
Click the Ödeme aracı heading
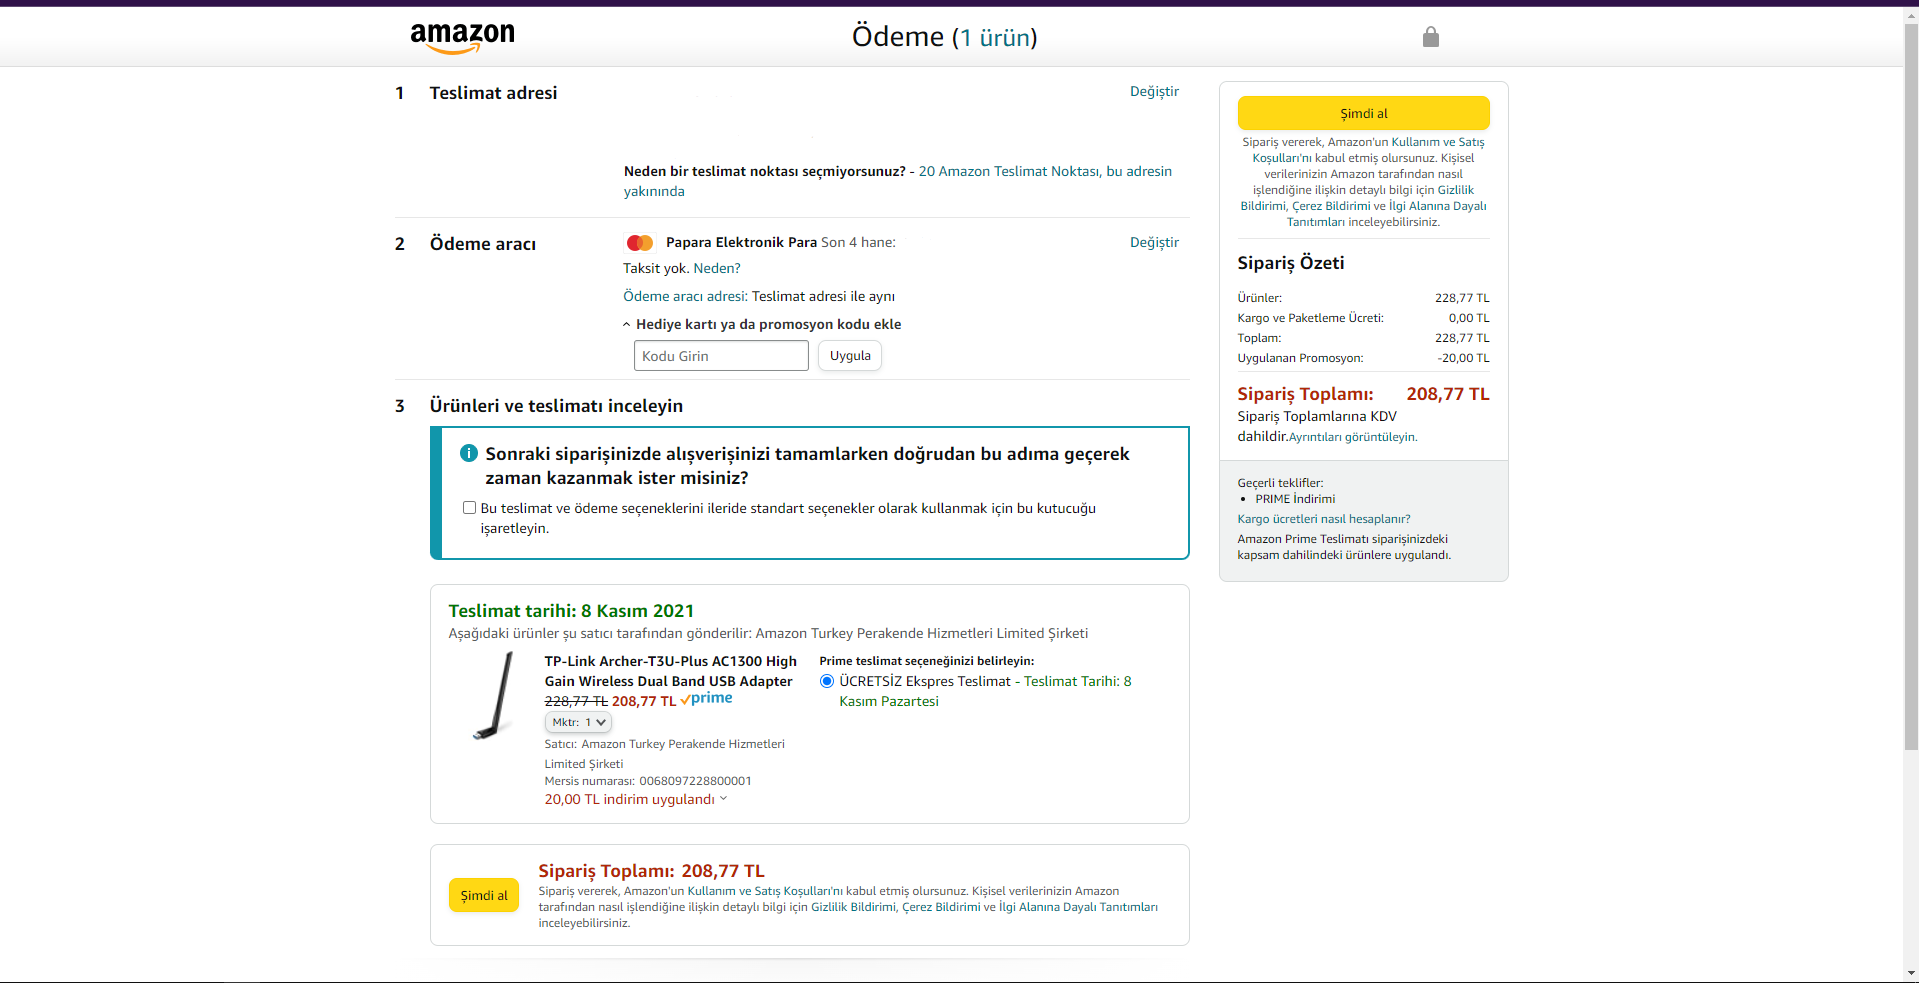(x=483, y=244)
